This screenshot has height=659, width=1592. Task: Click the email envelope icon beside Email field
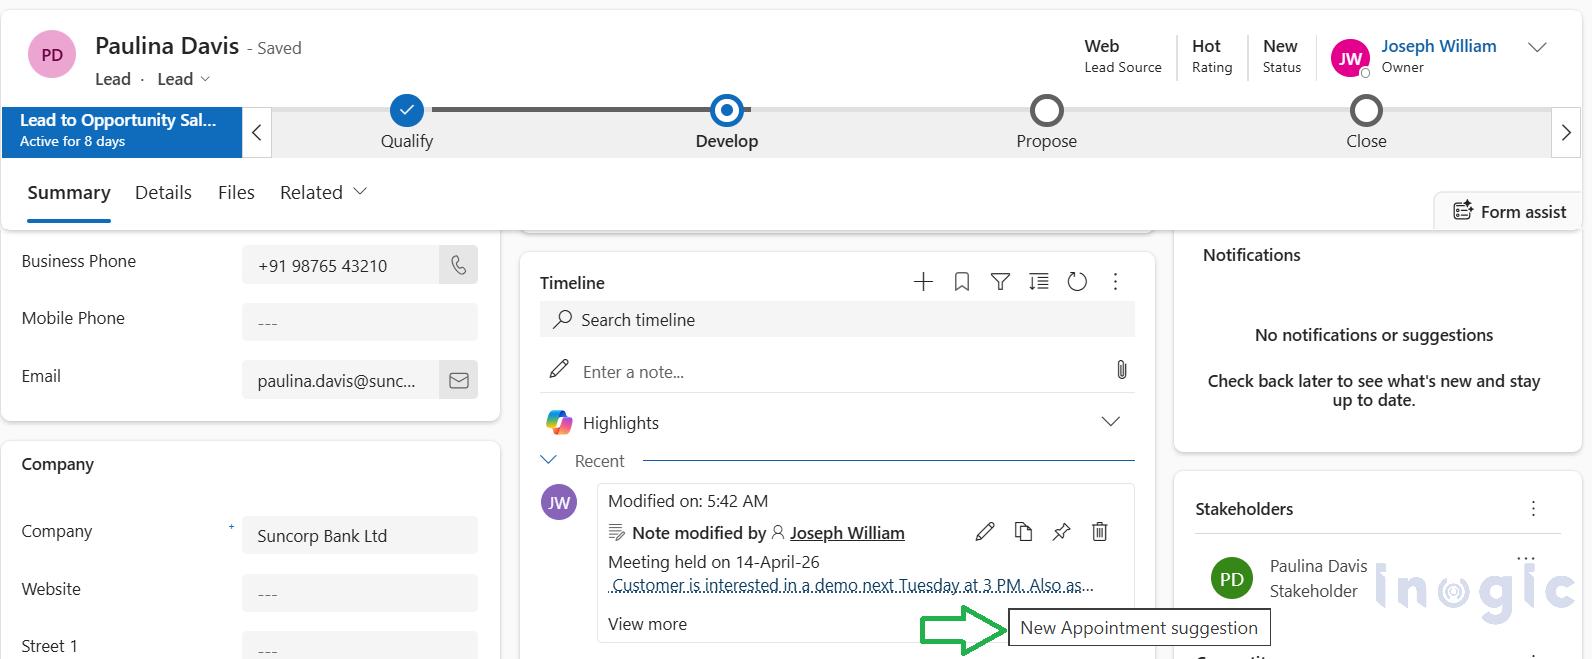tap(458, 381)
